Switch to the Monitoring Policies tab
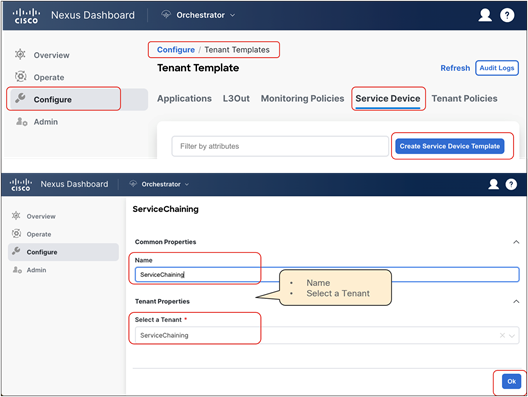Screen dimensions: 528x397 point(302,98)
